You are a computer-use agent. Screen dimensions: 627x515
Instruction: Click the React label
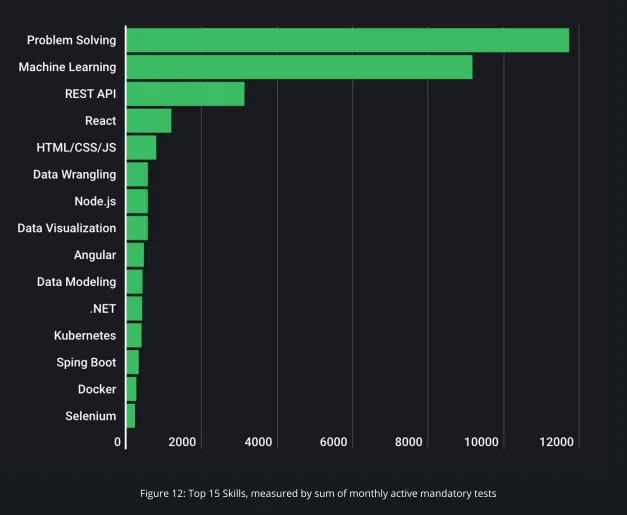pyautogui.click(x=100, y=120)
